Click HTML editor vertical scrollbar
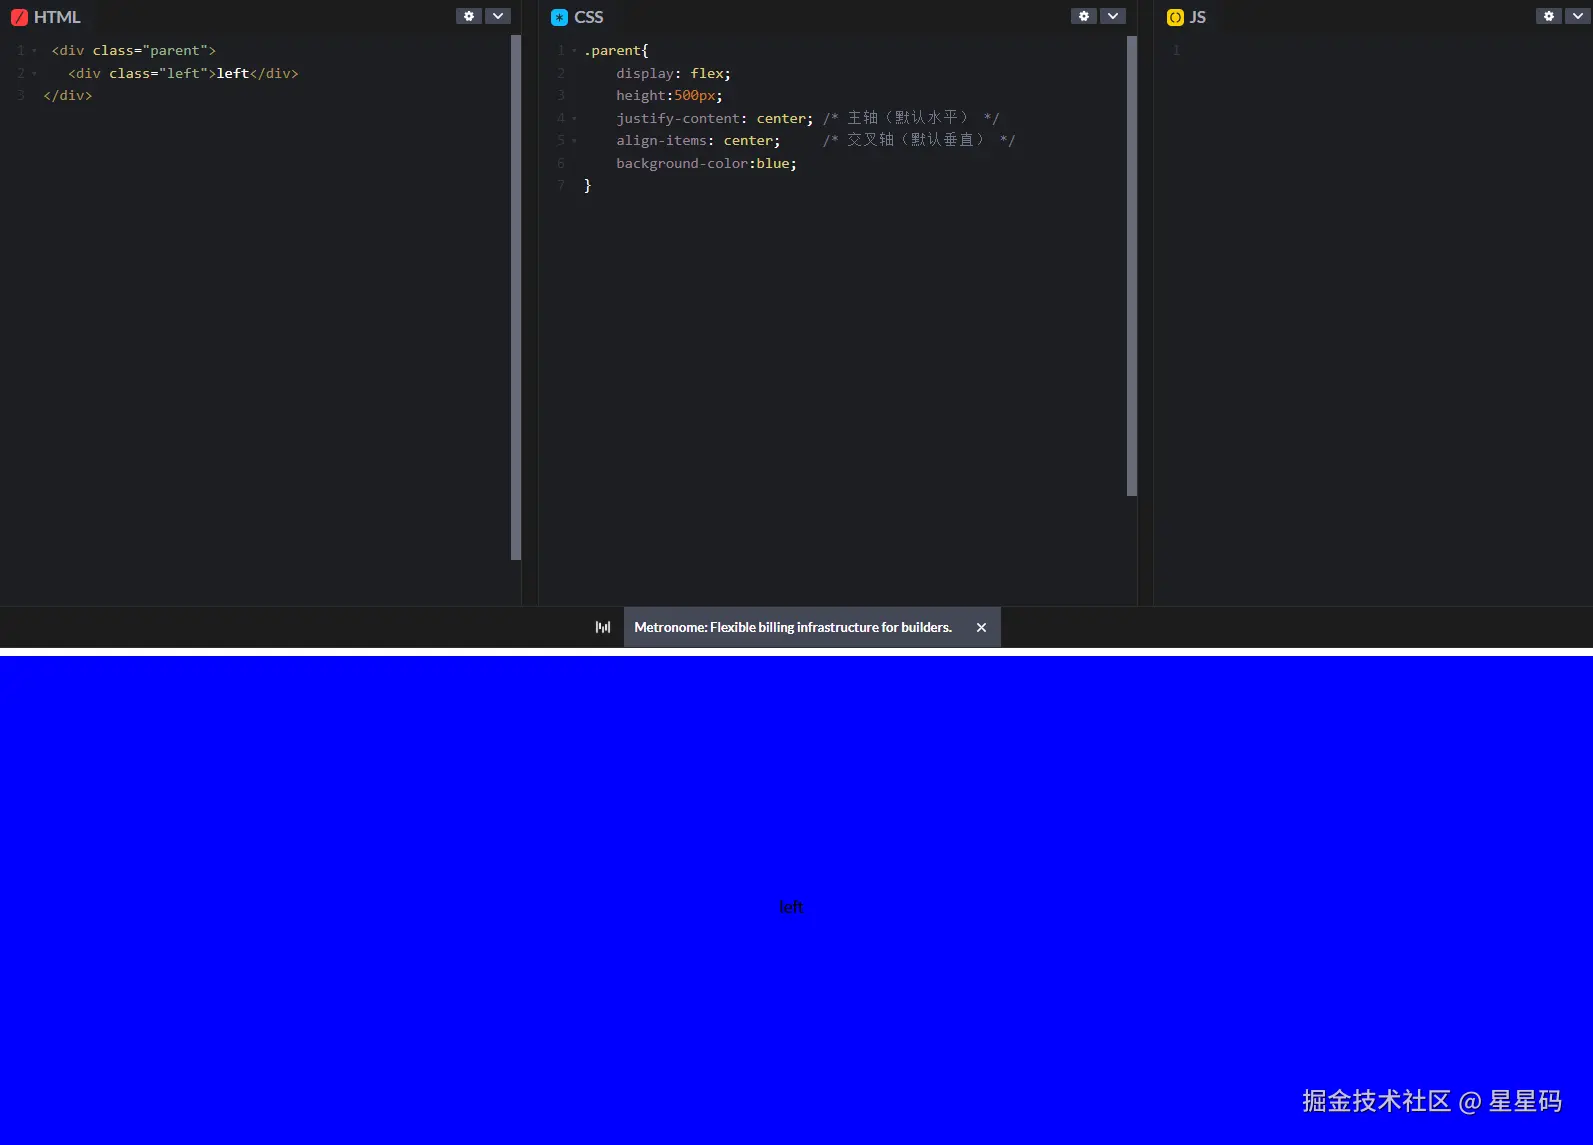The height and width of the screenshot is (1145, 1593). click(x=516, y=297)
